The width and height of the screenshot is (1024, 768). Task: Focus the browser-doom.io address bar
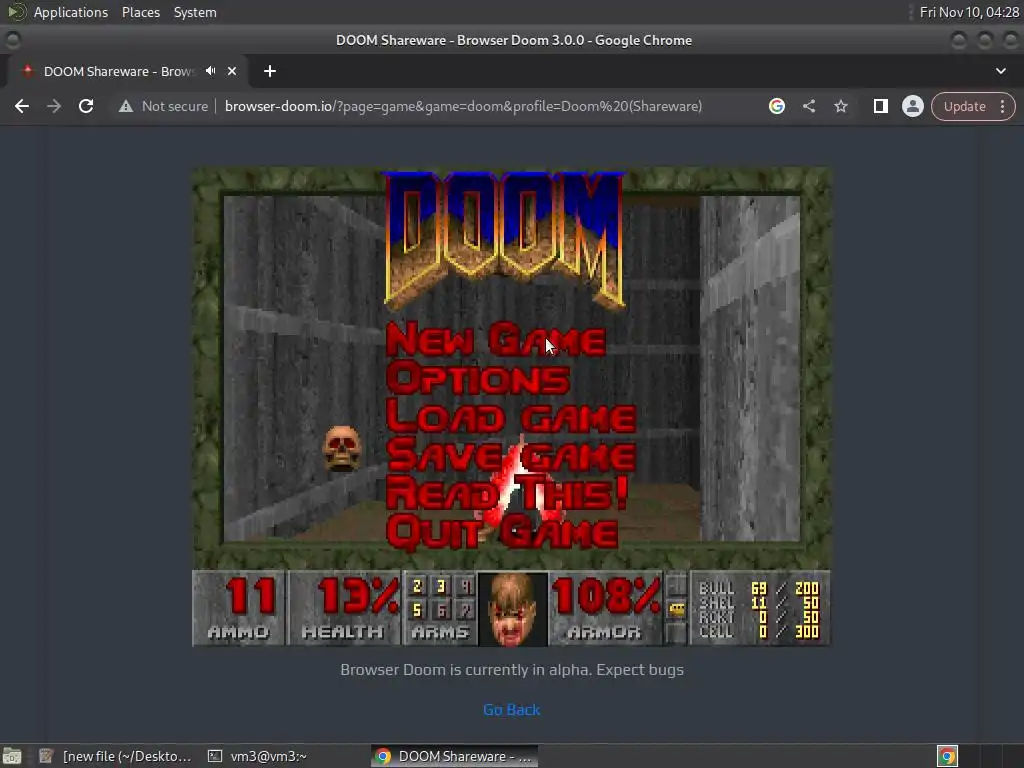click(x=463, y=106)
